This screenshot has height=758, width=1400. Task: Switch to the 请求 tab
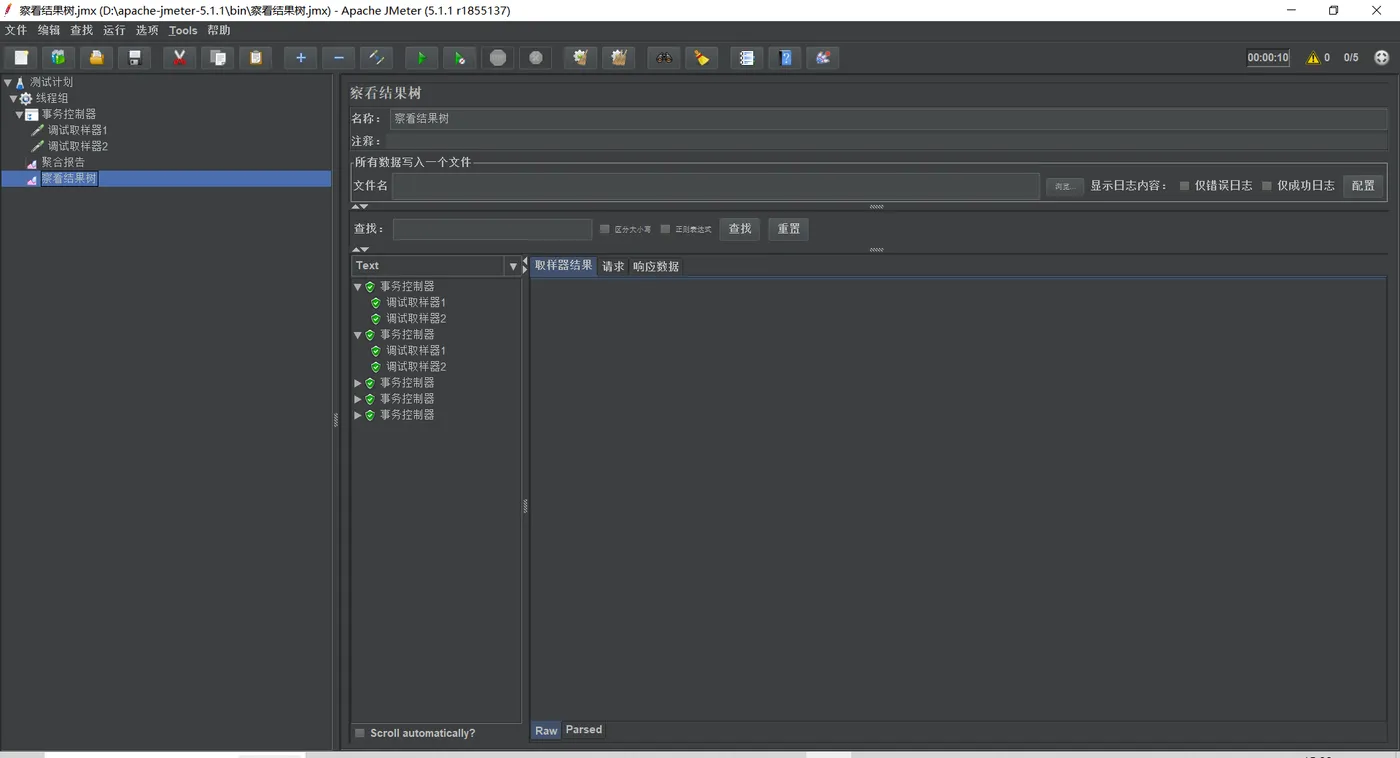pos(613,267)
